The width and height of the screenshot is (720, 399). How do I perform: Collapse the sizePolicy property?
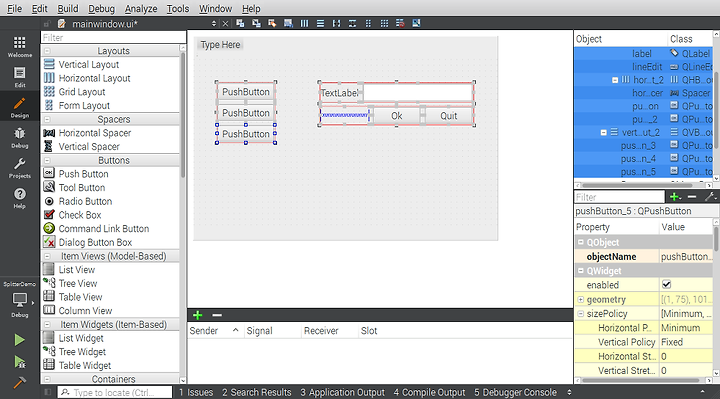(580, 314)
